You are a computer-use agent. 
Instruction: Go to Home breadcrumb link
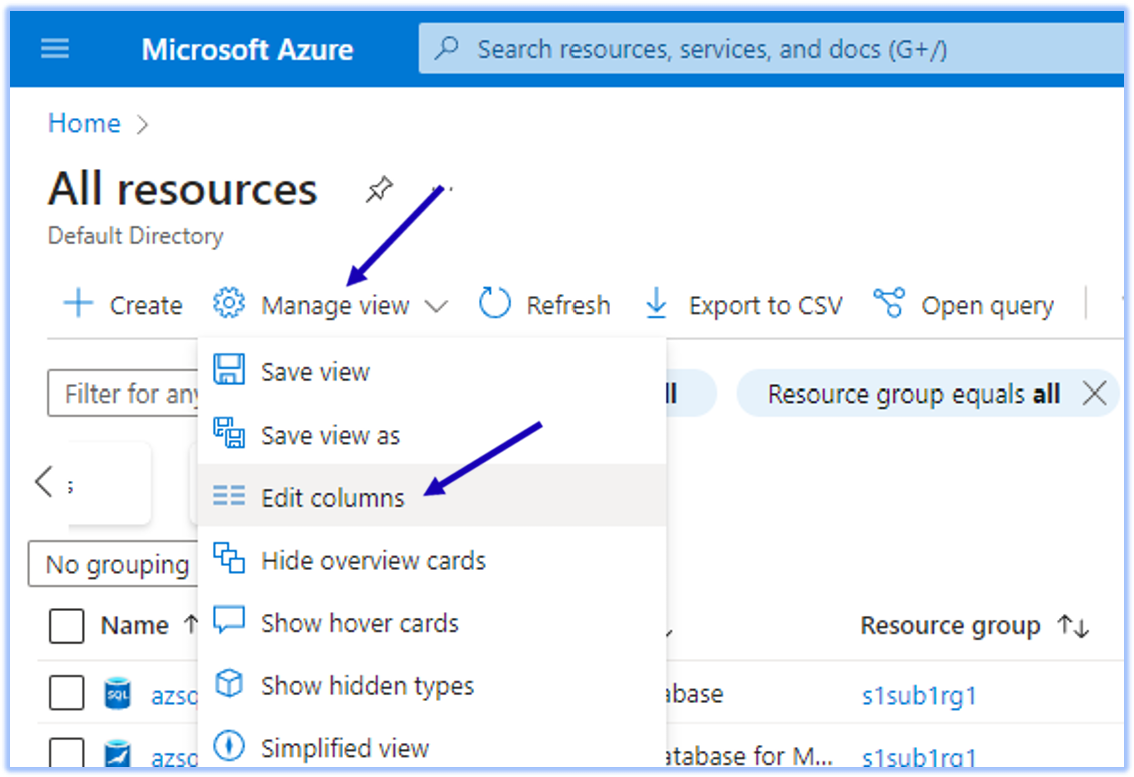[x=84, y=123]
